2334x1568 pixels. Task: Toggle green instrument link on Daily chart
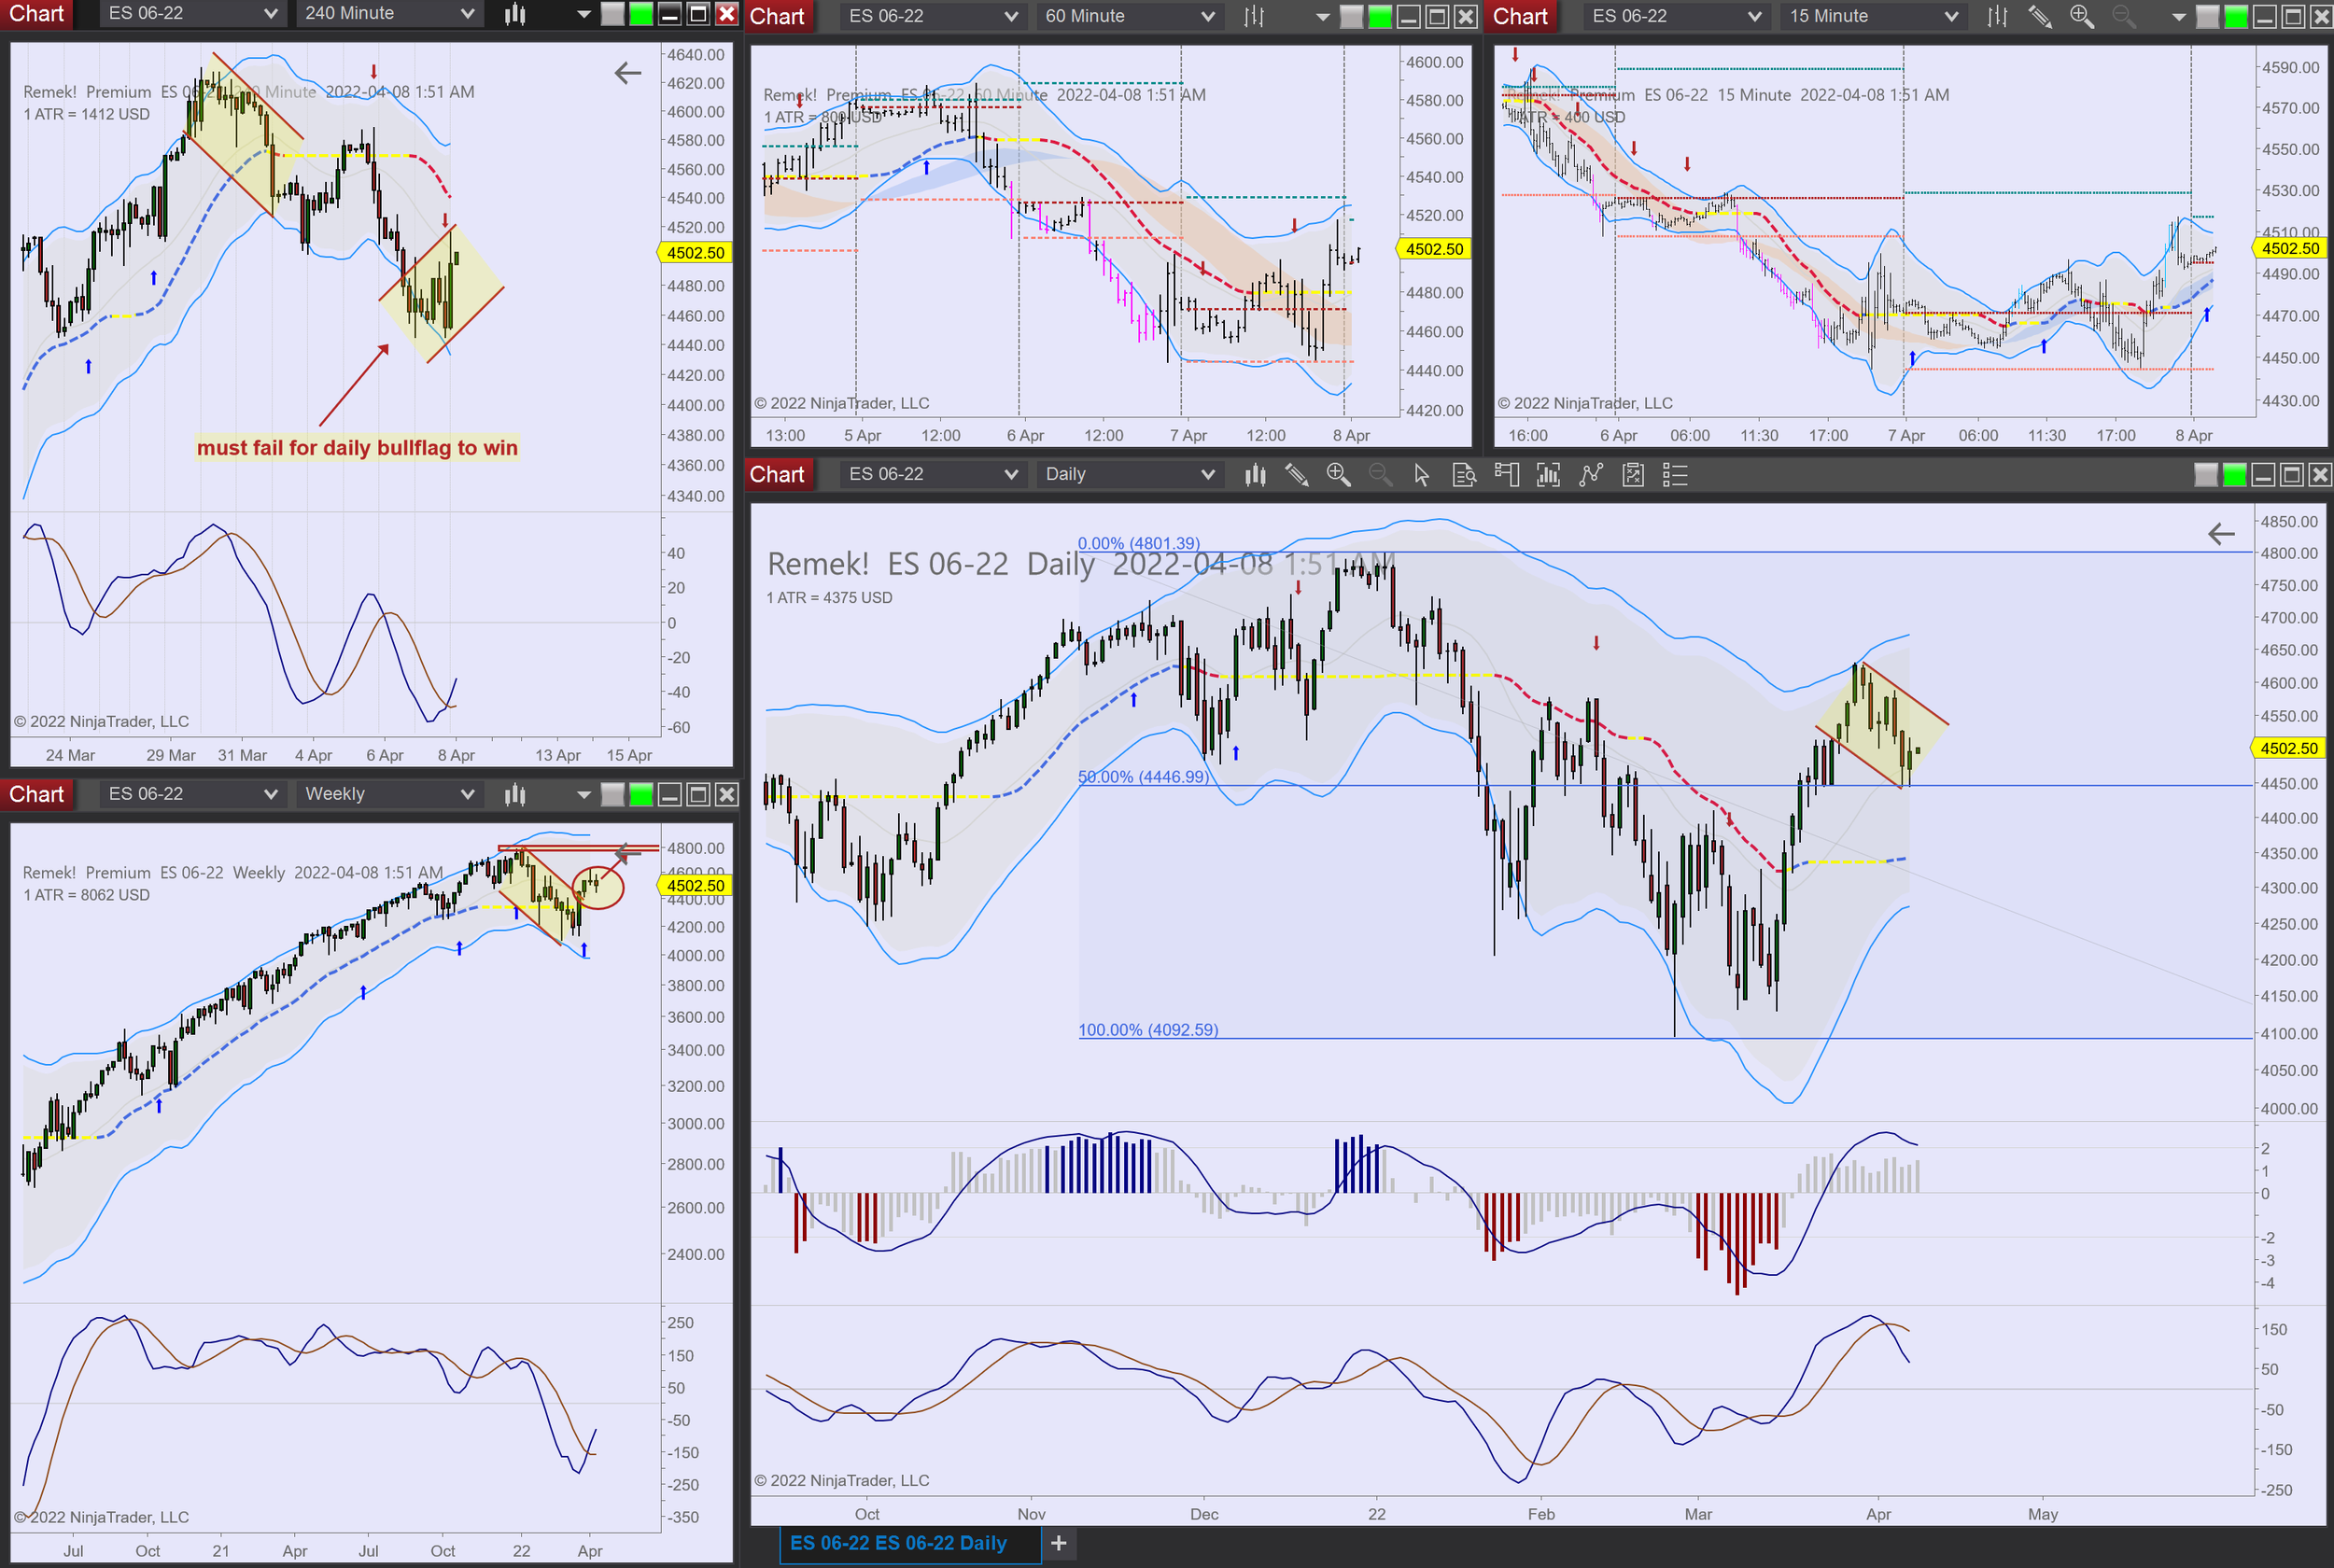coord(2234,475)
